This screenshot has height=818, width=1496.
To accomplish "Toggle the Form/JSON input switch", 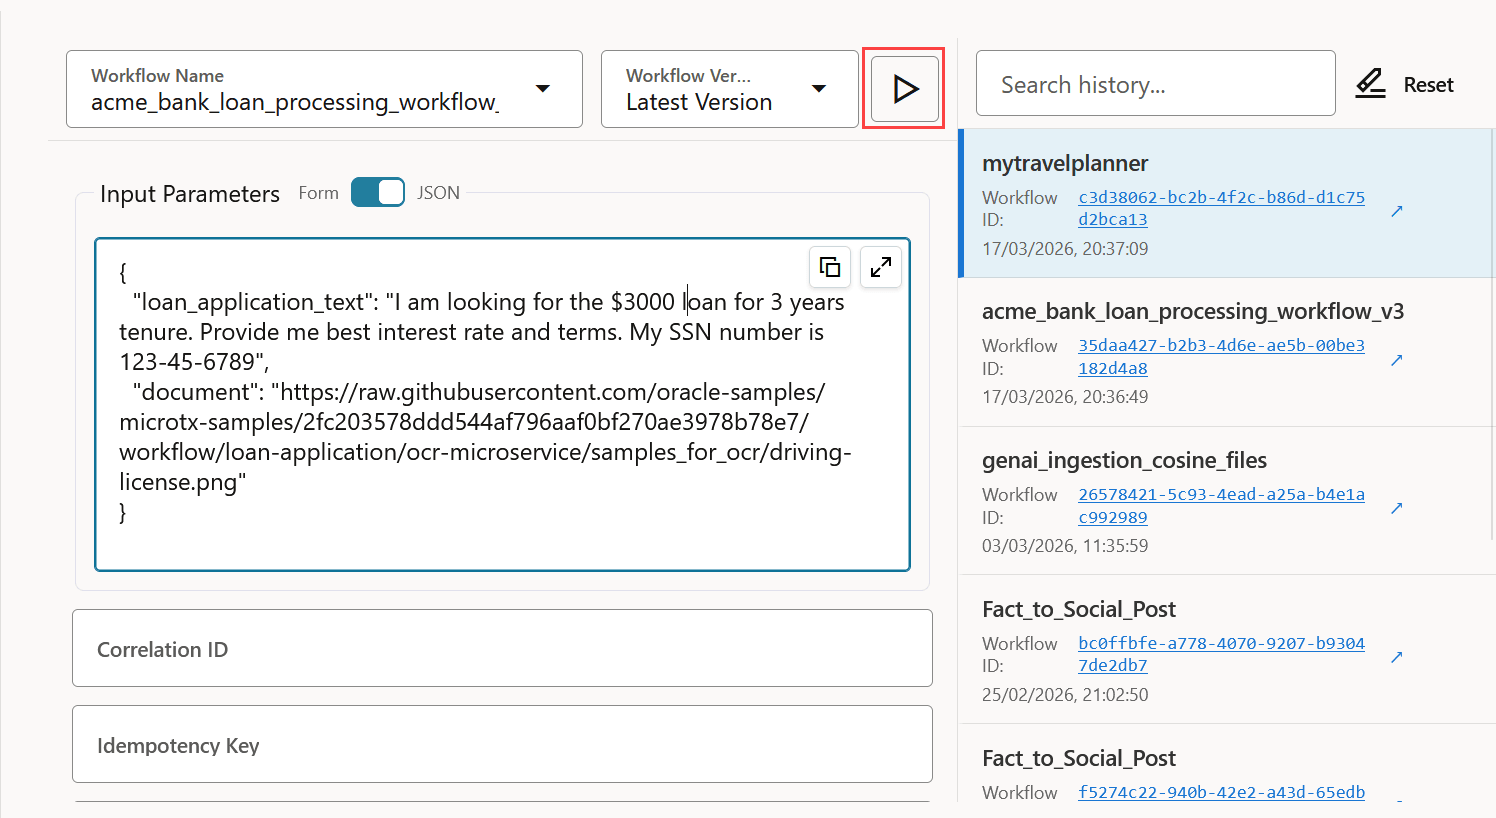I will tap(378, 192).
